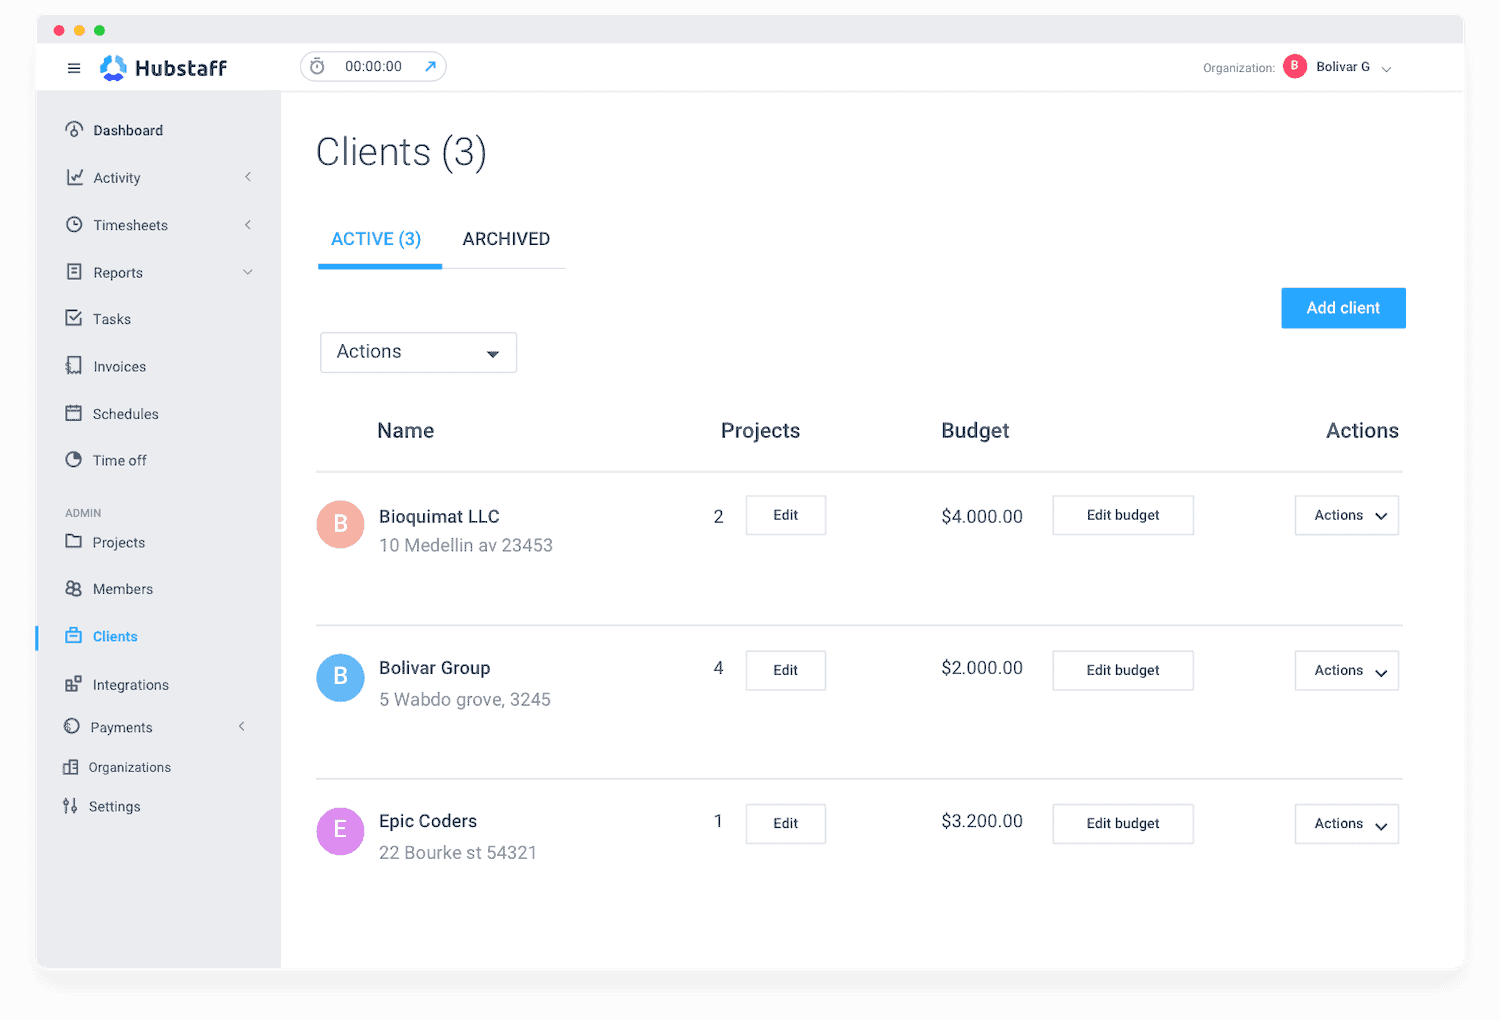
Task: Open Members in sidebar
Action: (x=123, y=589)
